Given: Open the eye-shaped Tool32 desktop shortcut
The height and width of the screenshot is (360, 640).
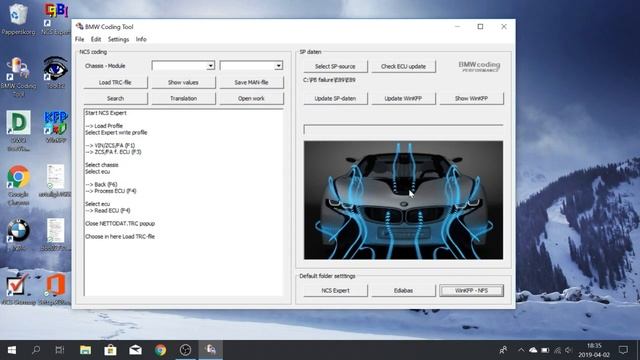Looking at the screenshot, I should pos(56,73).
